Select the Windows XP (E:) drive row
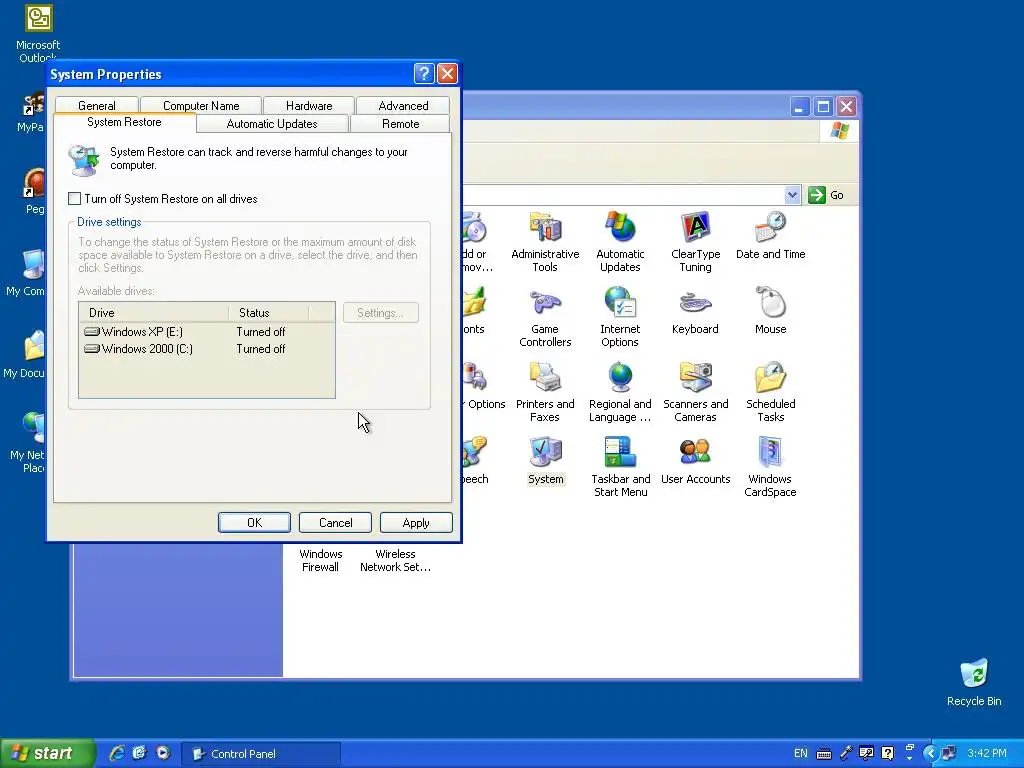This screenshot has height=768, width=1024. point(206,332)
